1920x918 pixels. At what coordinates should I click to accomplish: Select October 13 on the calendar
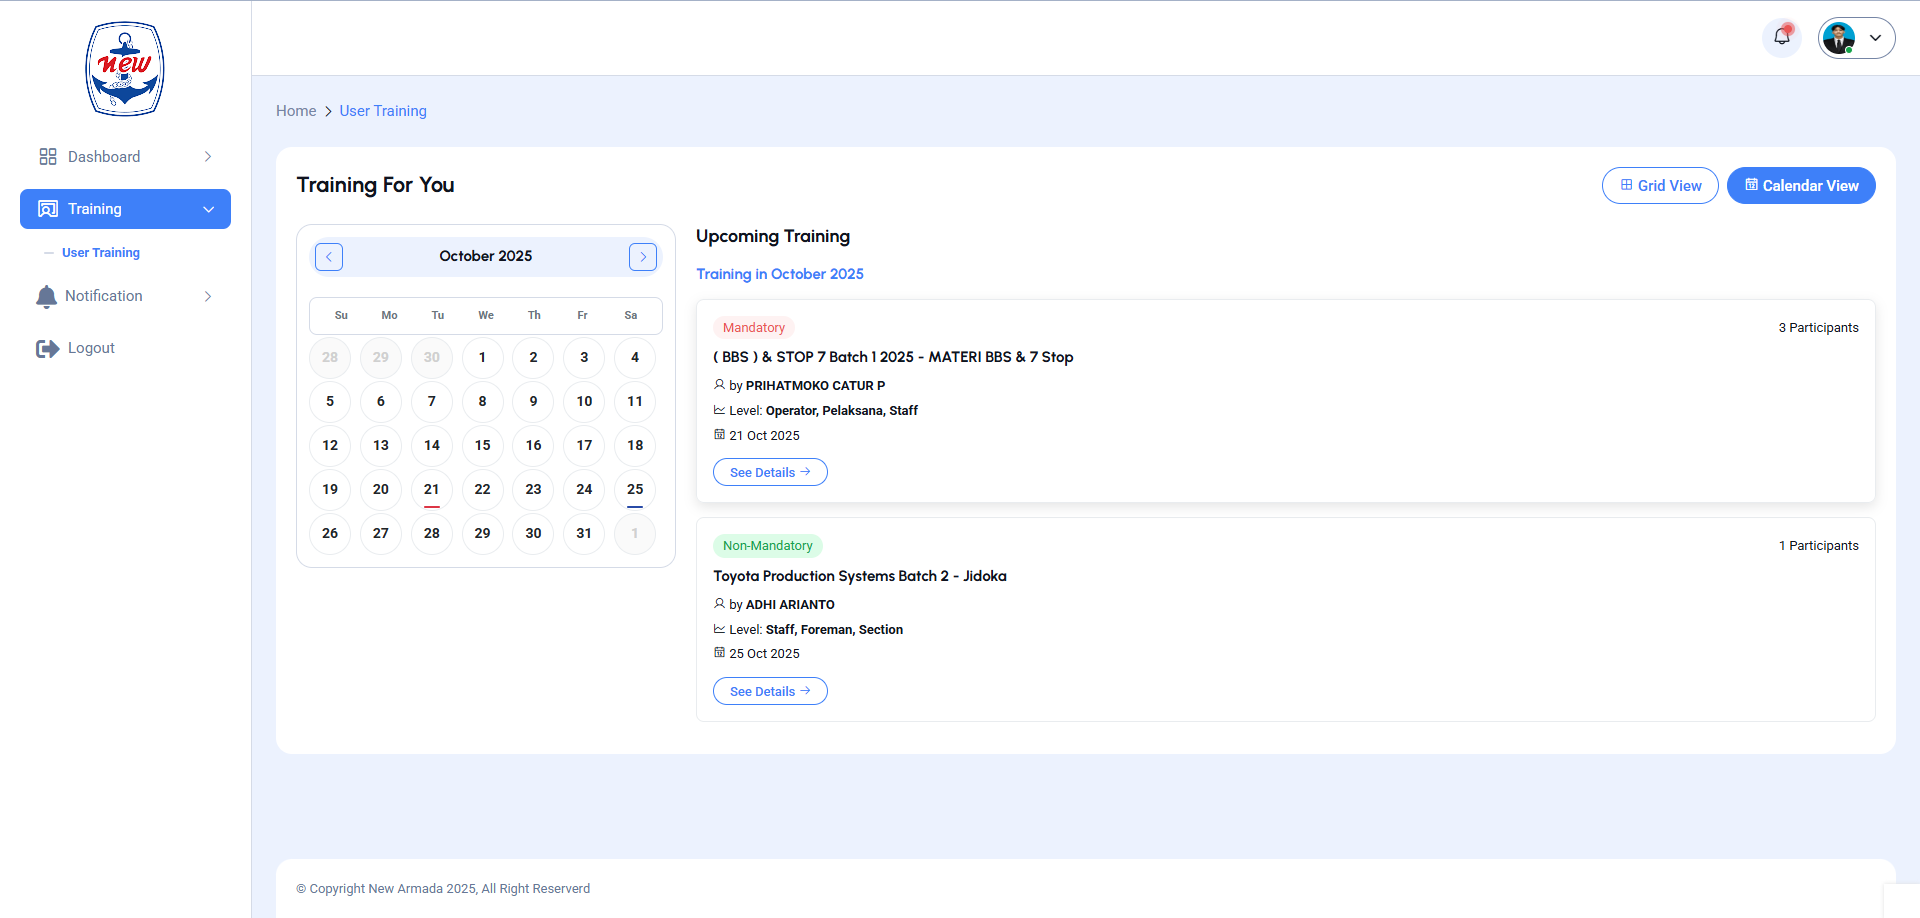(x=381, y=446)
